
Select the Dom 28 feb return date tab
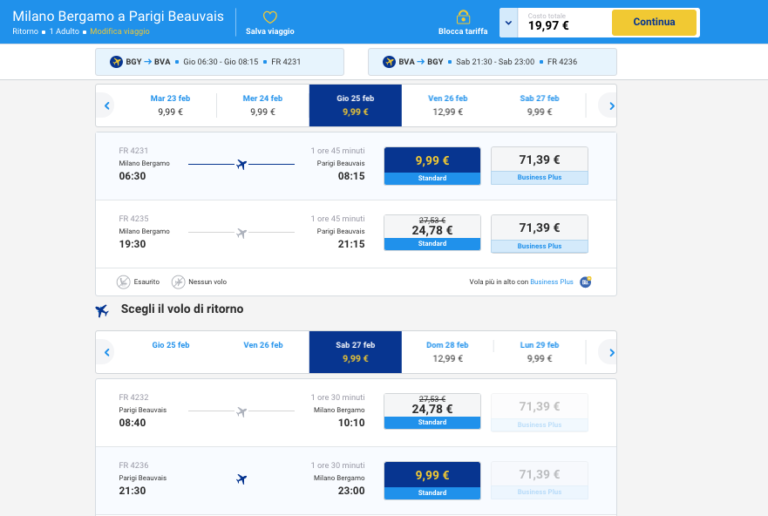click(447, 352)
